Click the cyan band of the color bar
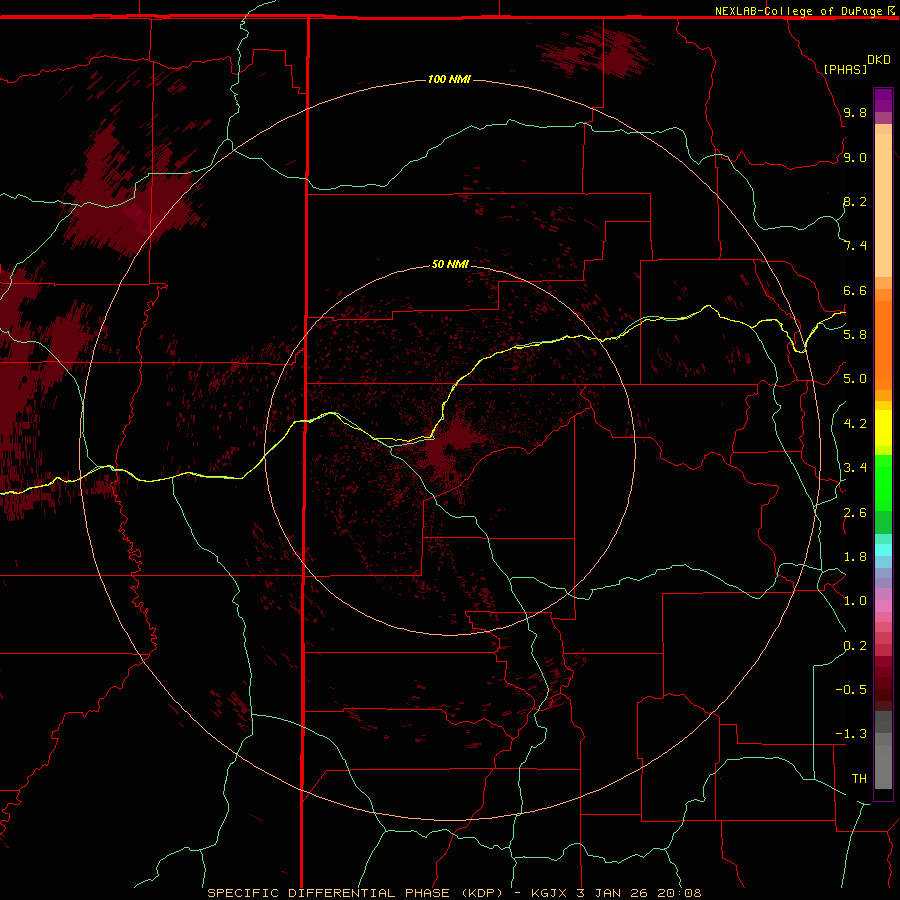900x900 pixels. 883,550
